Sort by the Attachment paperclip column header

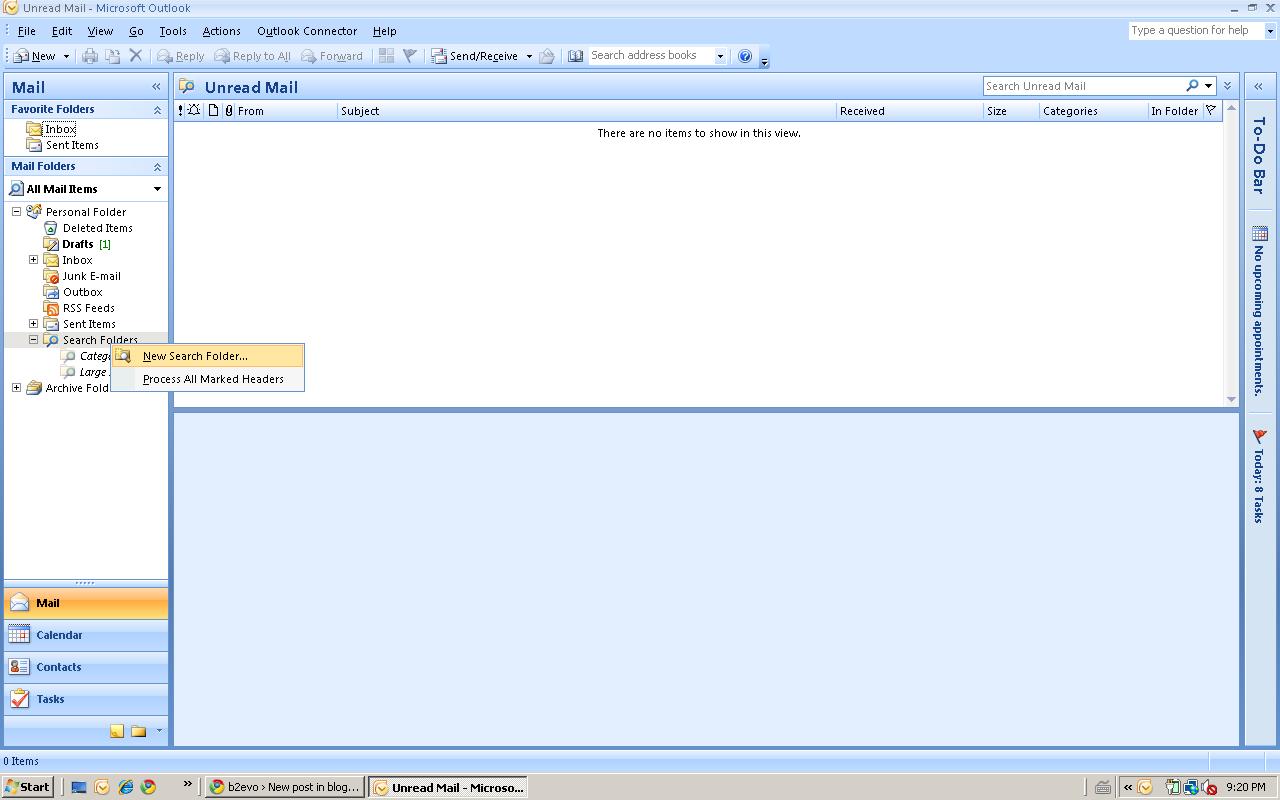click(x=228, y=111)
